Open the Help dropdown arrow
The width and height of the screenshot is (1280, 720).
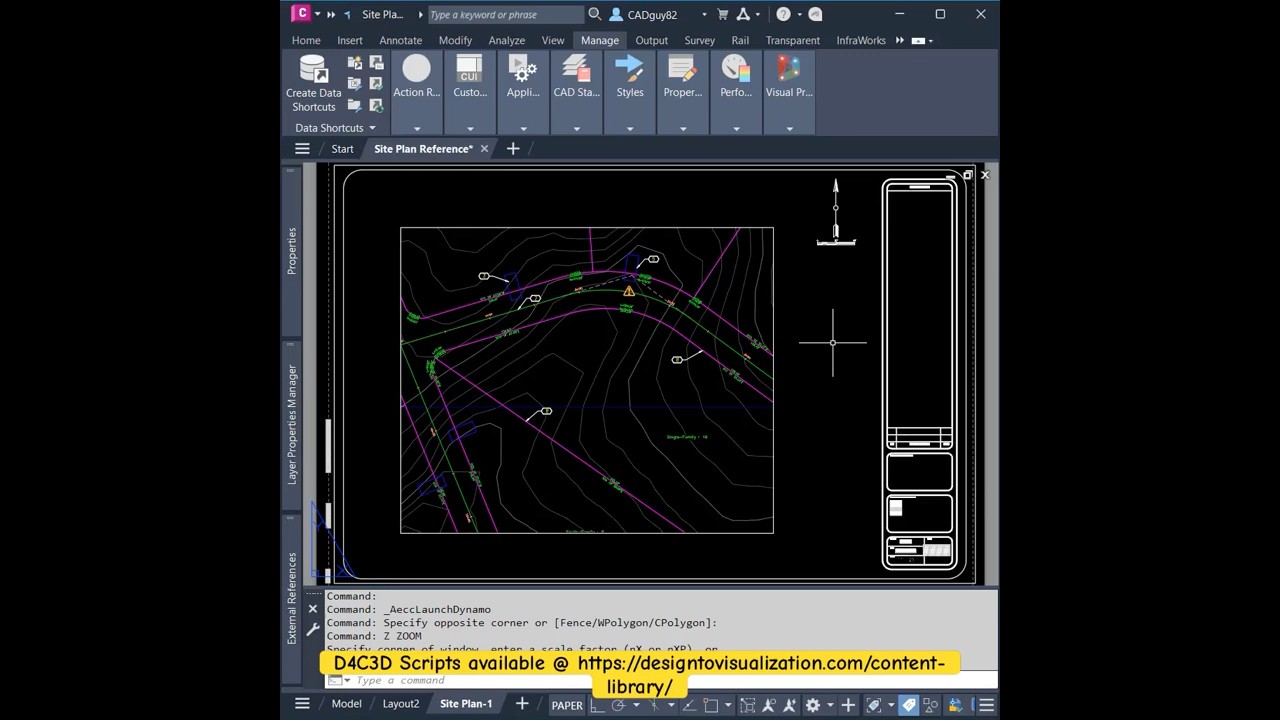(799, 14)
